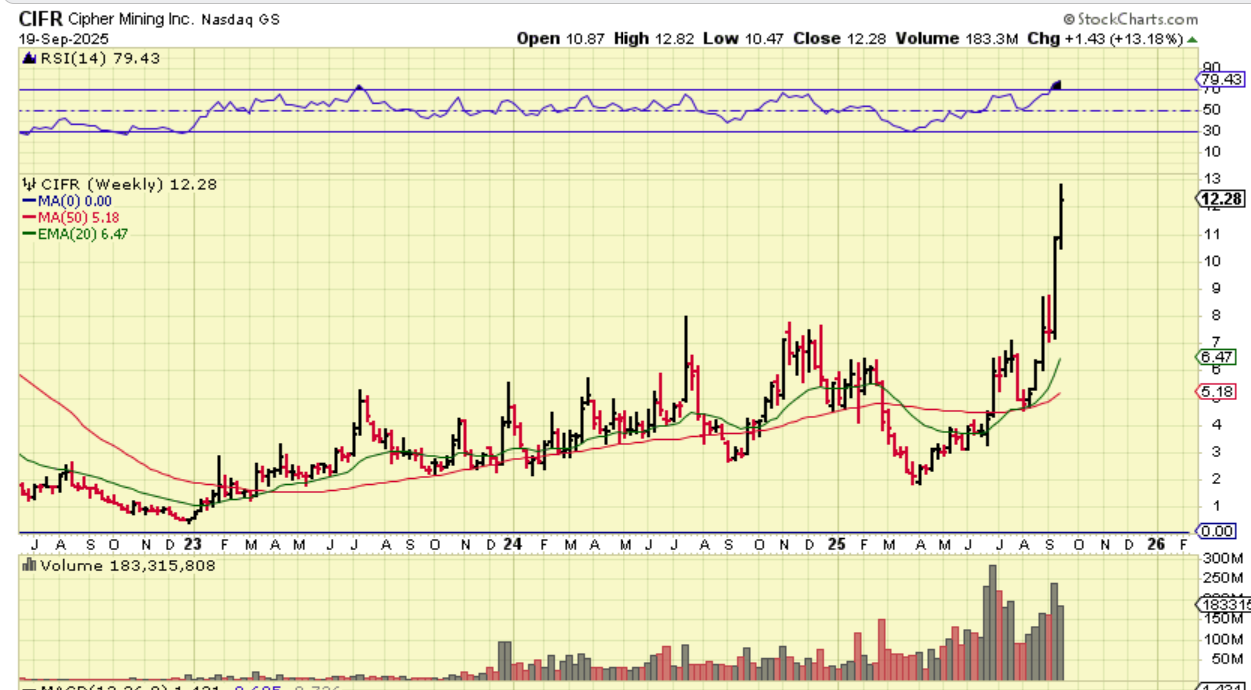
Task: Click the latest weekly price bar near 12.28
Action: (1060, 216)
